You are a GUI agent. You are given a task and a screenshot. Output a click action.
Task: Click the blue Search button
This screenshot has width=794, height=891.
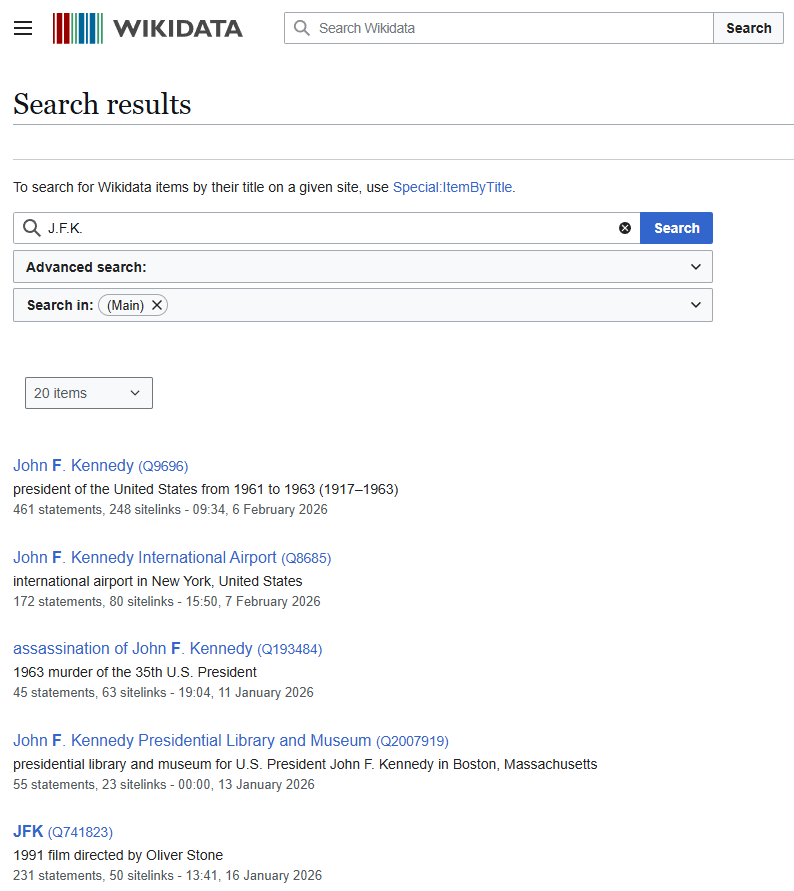pyautogui.click(x=676, y=228)
